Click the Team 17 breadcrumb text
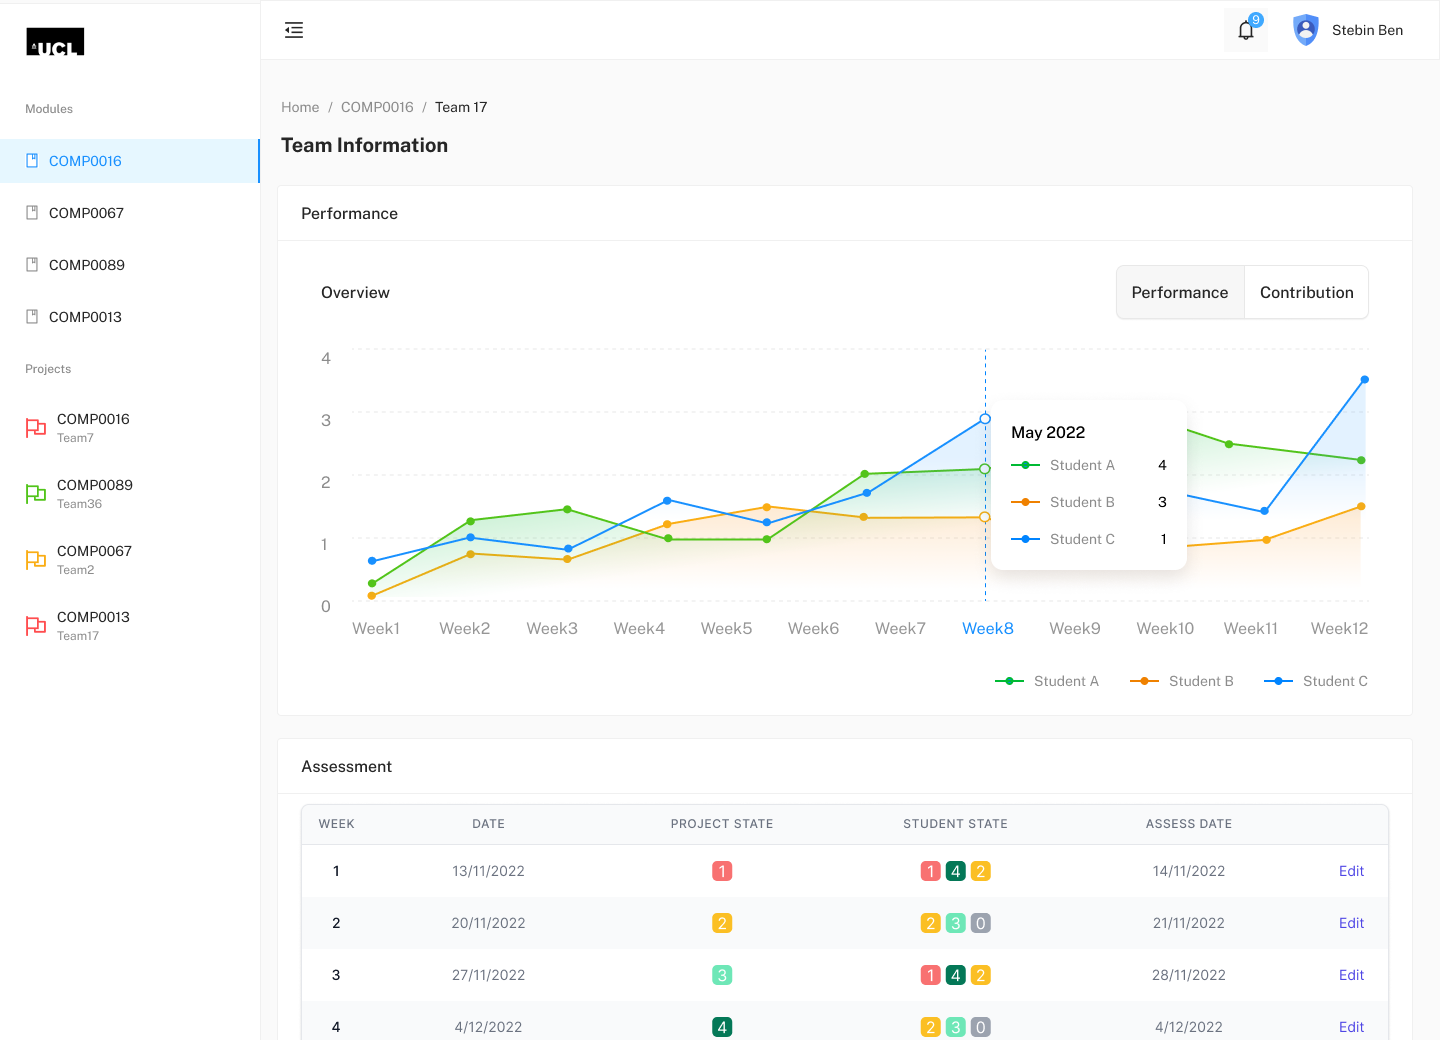 (461, 107)
